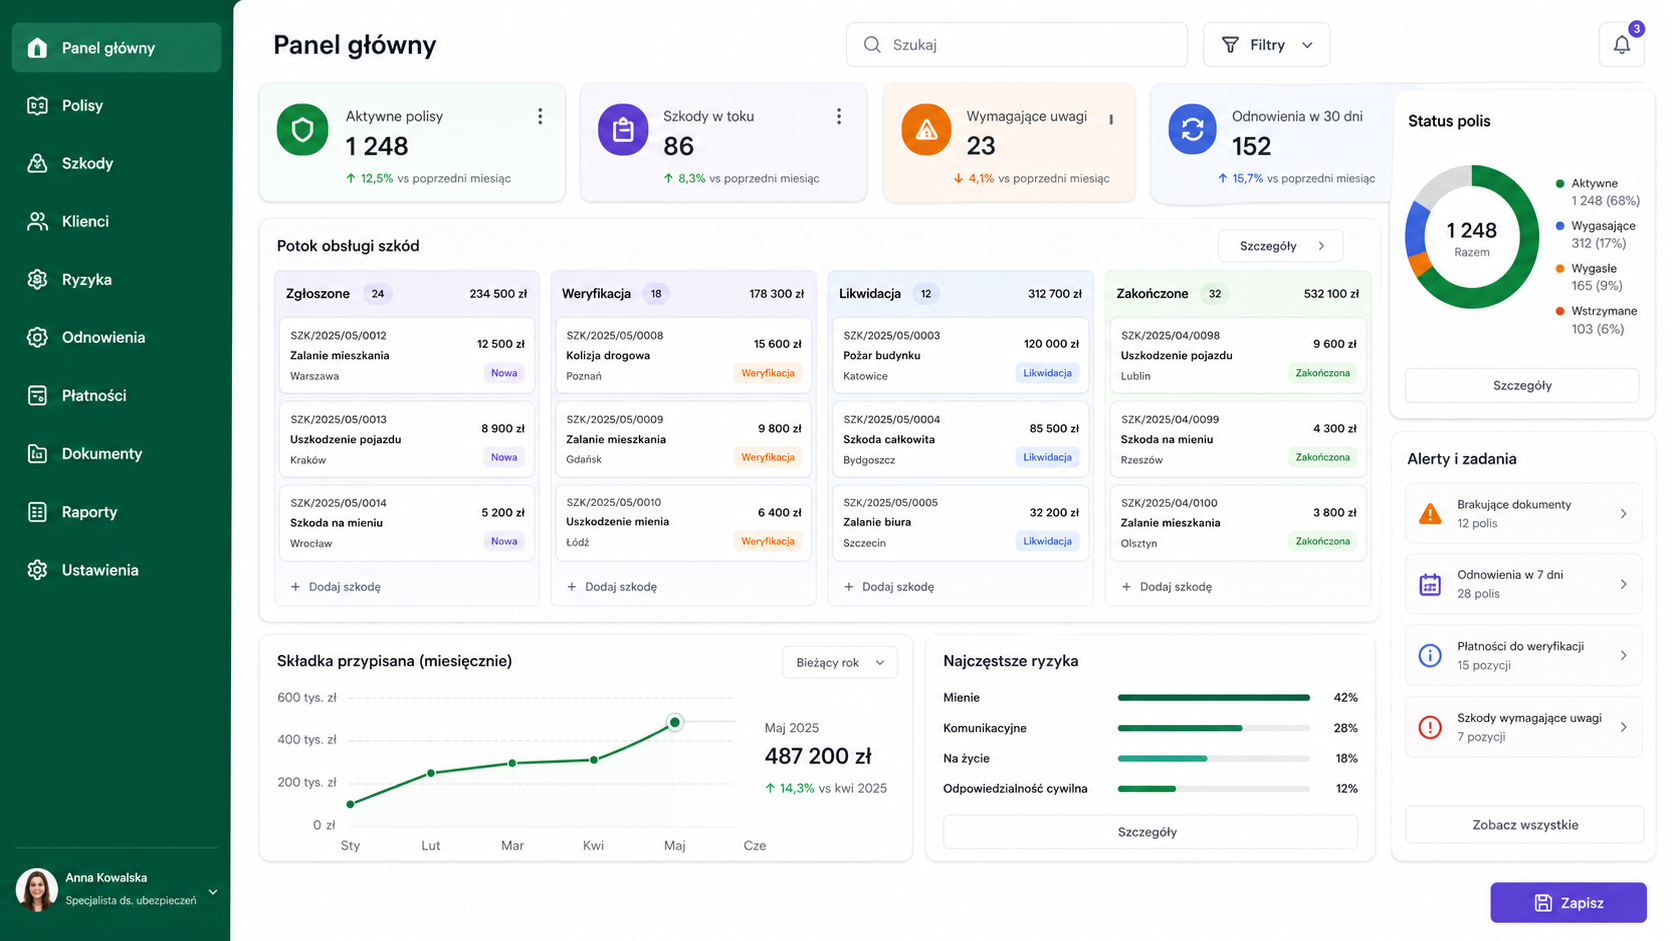Open Polisy from the sidebar menu

pyautogui.click(x=116, y=105)
